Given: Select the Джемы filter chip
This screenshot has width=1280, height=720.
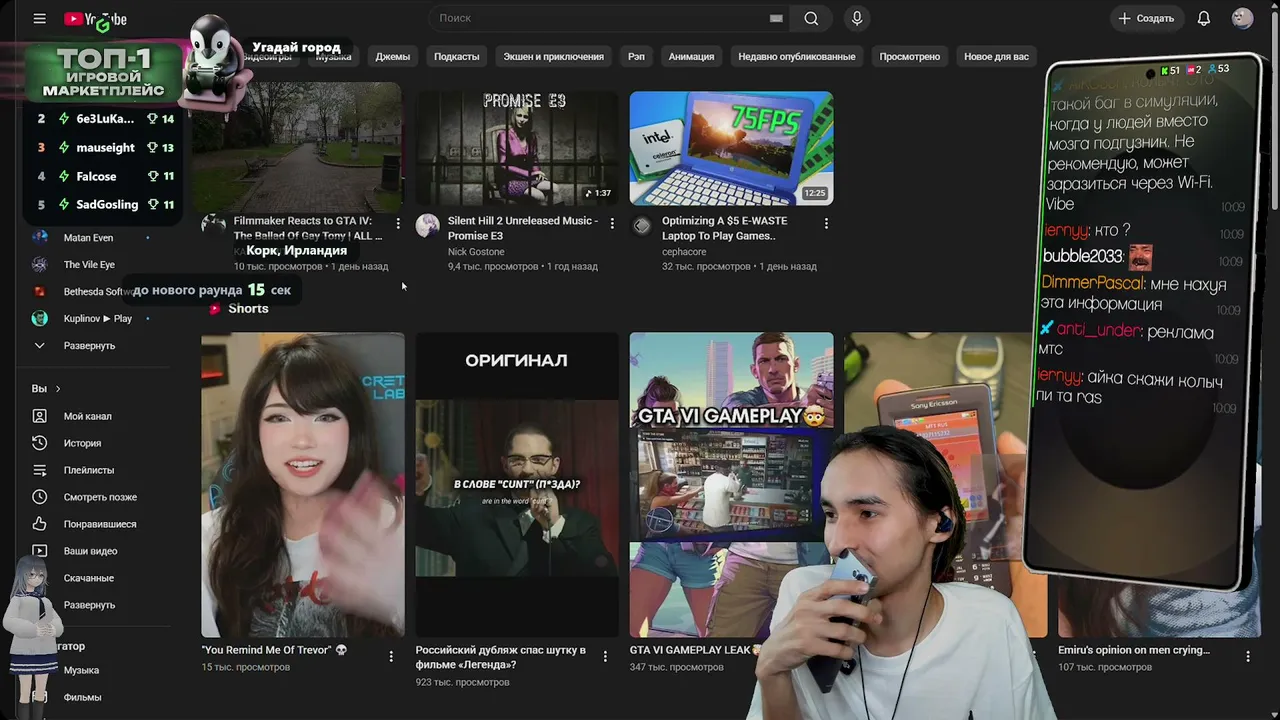Looking at the screenshot, I should (x=392, y=57).
